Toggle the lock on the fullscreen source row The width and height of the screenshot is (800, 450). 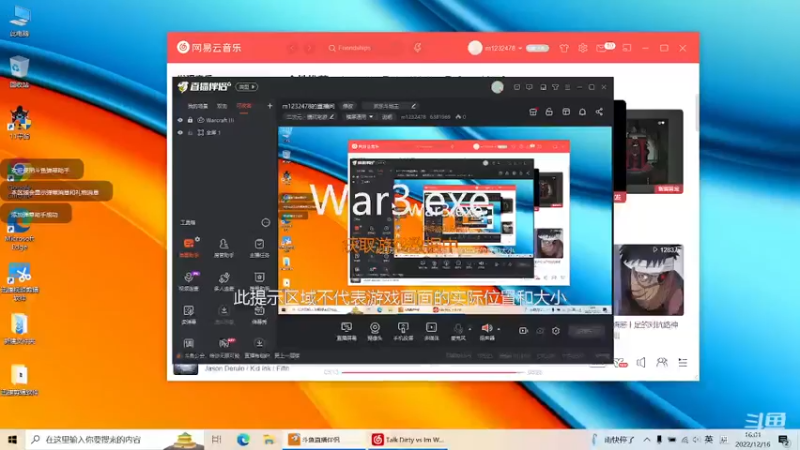pyautogui.click(x=190, y=132)
